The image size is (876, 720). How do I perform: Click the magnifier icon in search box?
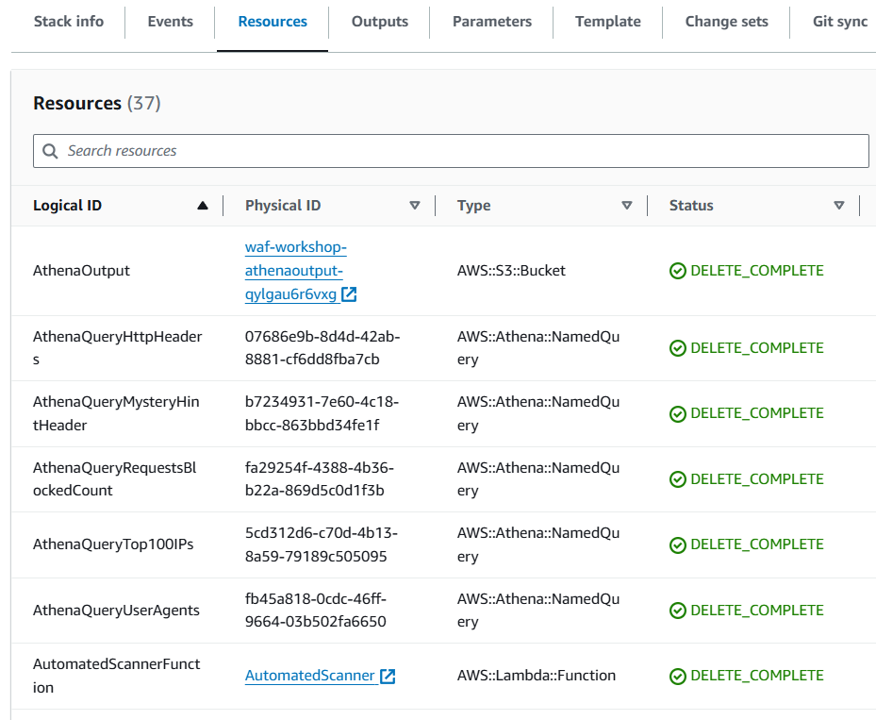point(51,151)
